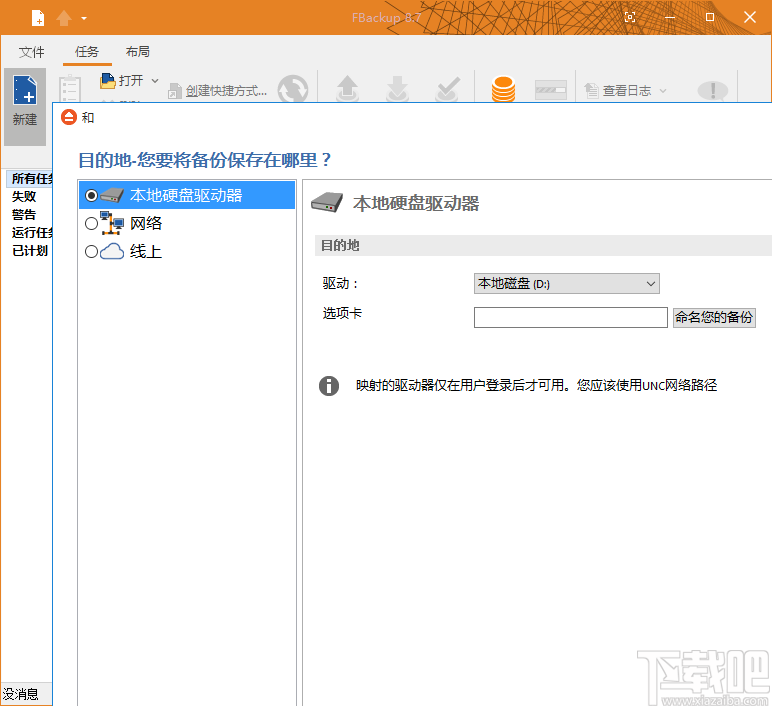
Task: Click the gray progress bar icon in the ribbon
Action: tap(550, 90)
